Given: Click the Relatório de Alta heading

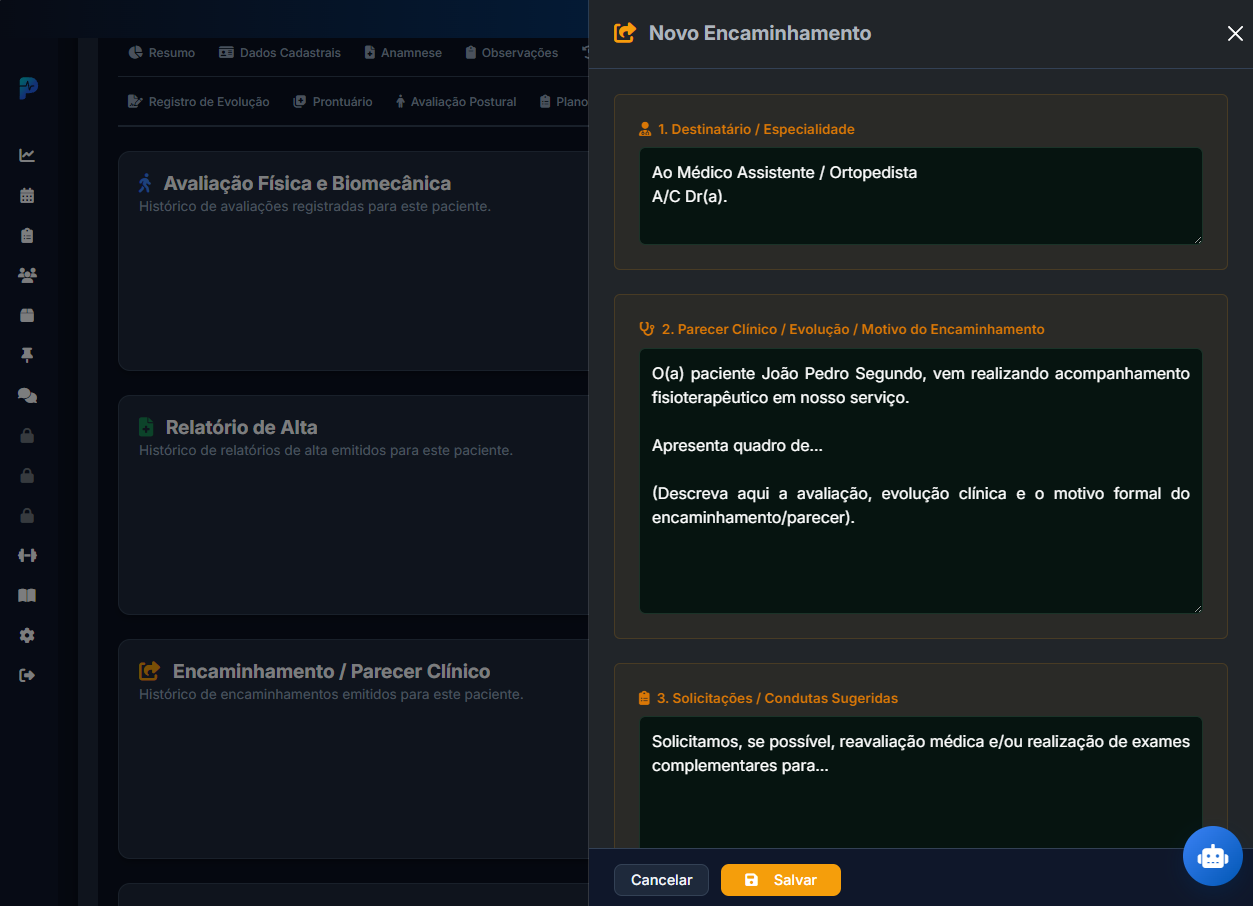Looking at the screenshot, I should [x=242, y=427].
